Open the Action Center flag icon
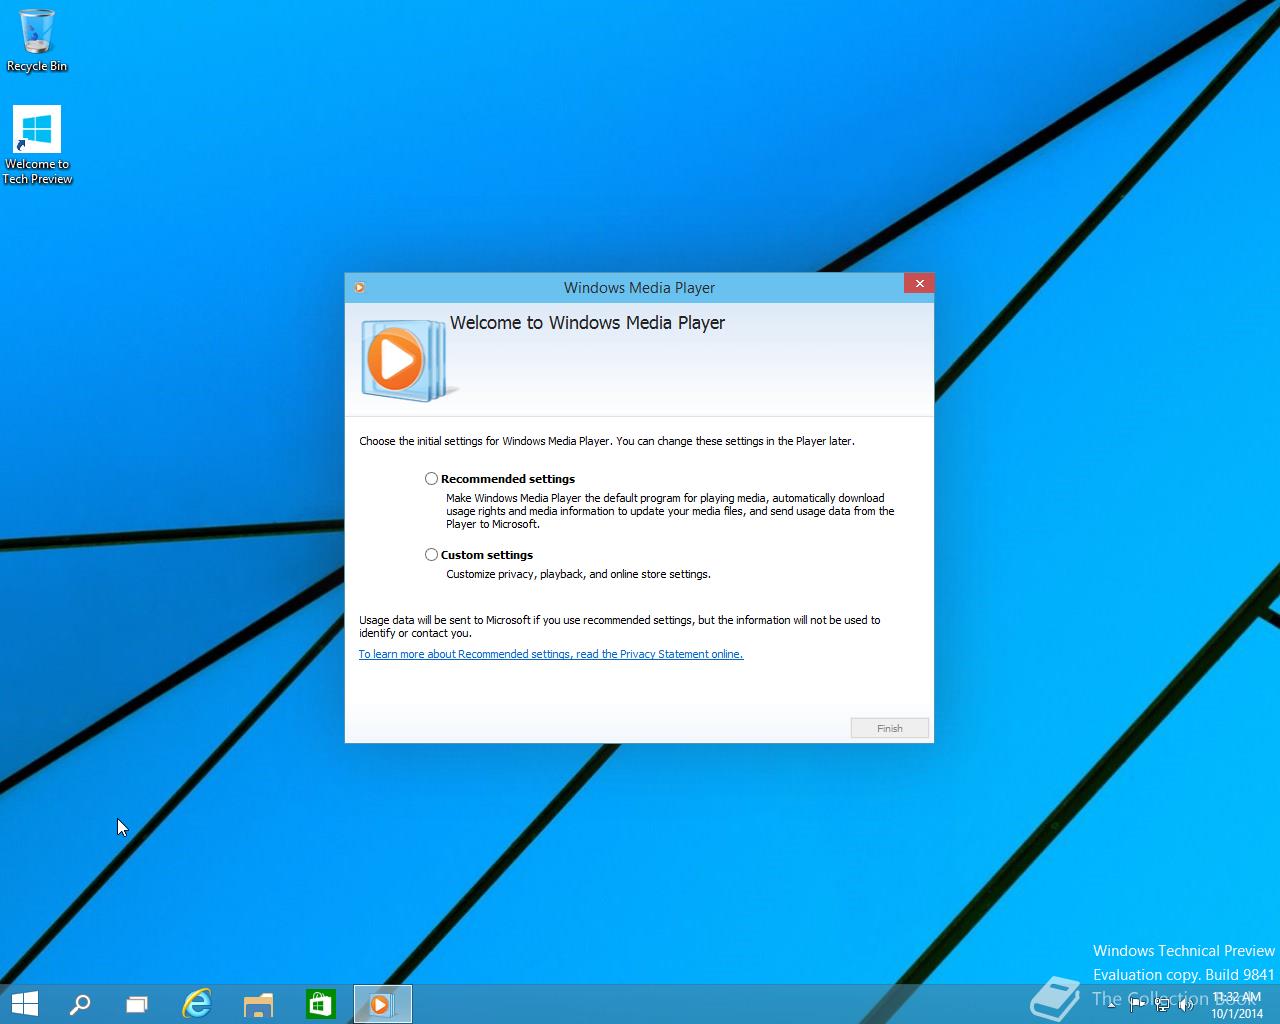This screenshot has width=1280, height=1024. tap(1137, 1004)
